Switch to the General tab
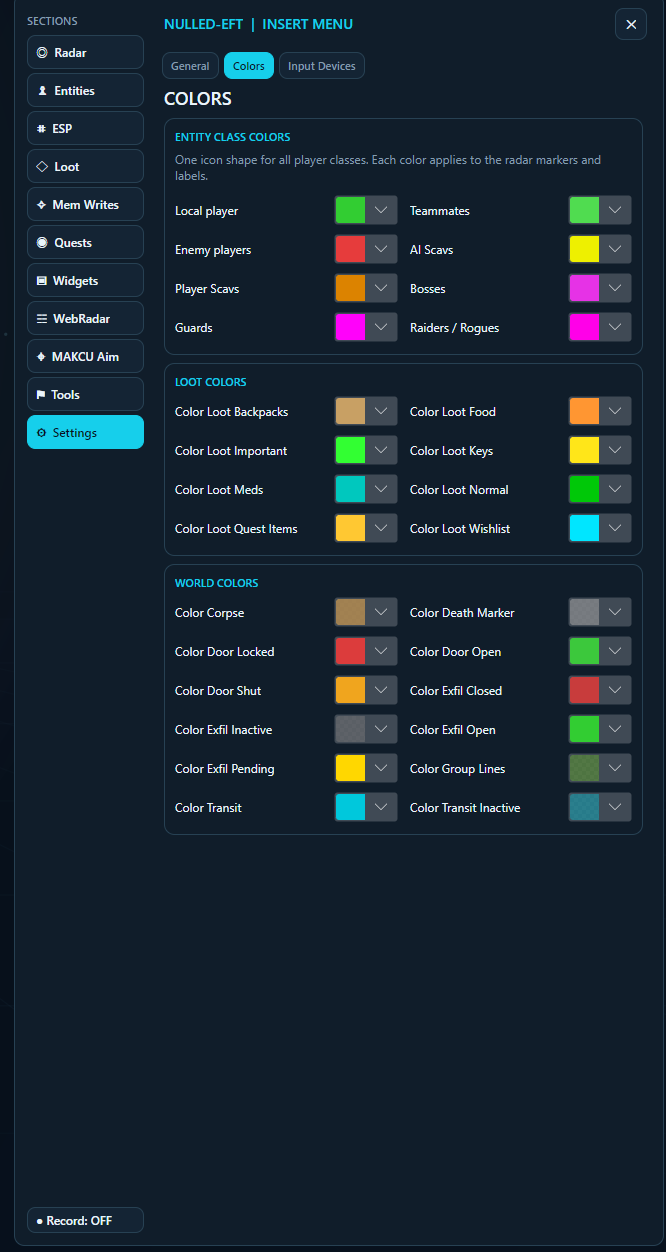666x1252 pixels. [190, 66]
